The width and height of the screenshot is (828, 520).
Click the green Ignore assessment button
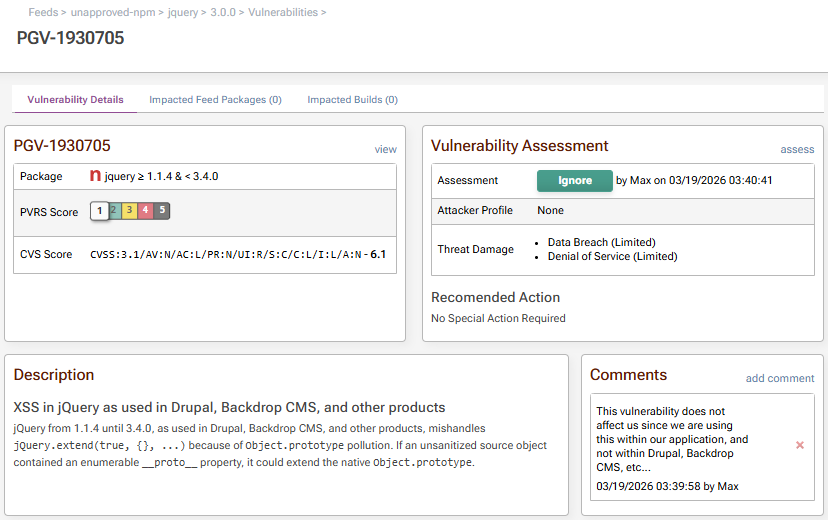coord(574,181)
